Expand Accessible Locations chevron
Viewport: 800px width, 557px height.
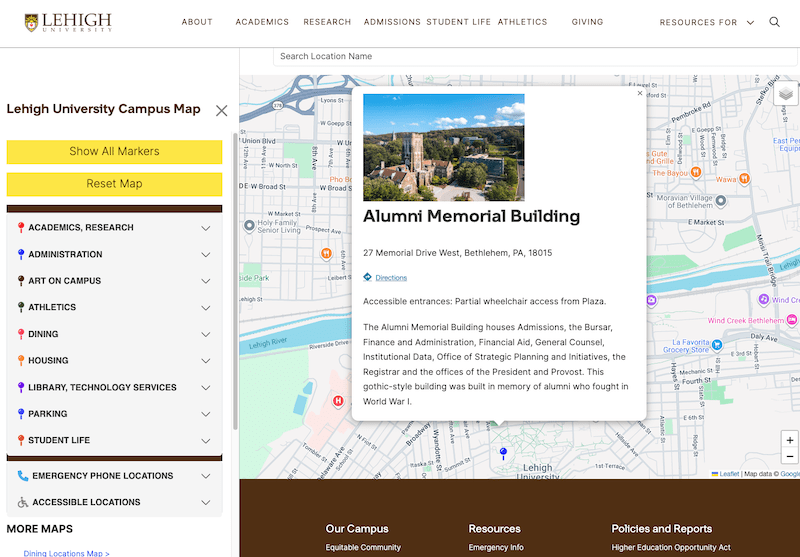[x=206, y=503]
